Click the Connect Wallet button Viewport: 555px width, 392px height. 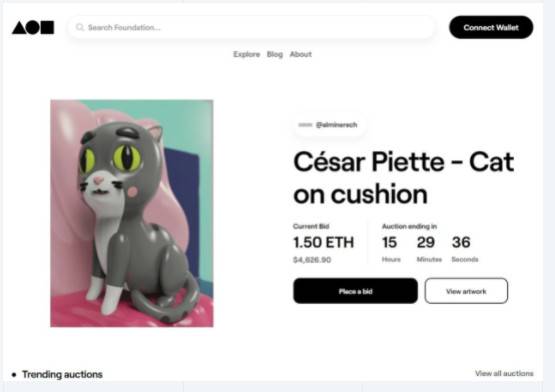click(x=491, y=27)
